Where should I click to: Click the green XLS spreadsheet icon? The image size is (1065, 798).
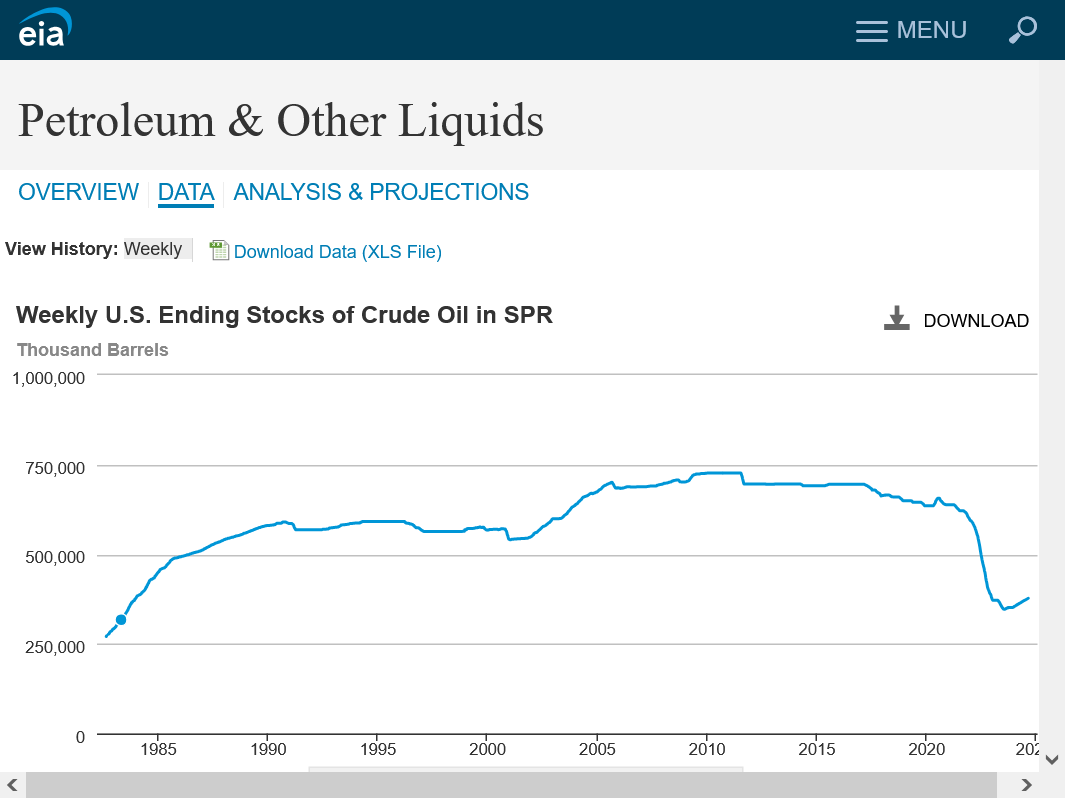click(219, 251)
